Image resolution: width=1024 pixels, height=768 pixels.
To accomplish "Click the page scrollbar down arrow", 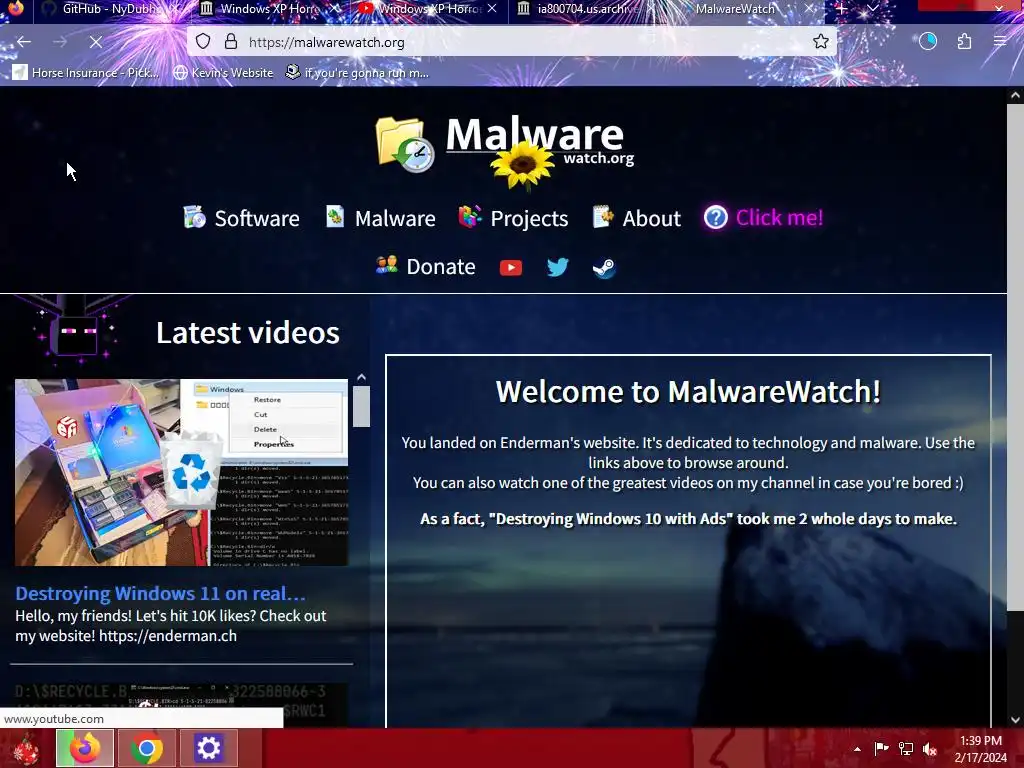I will click(x=1015, y=720).
